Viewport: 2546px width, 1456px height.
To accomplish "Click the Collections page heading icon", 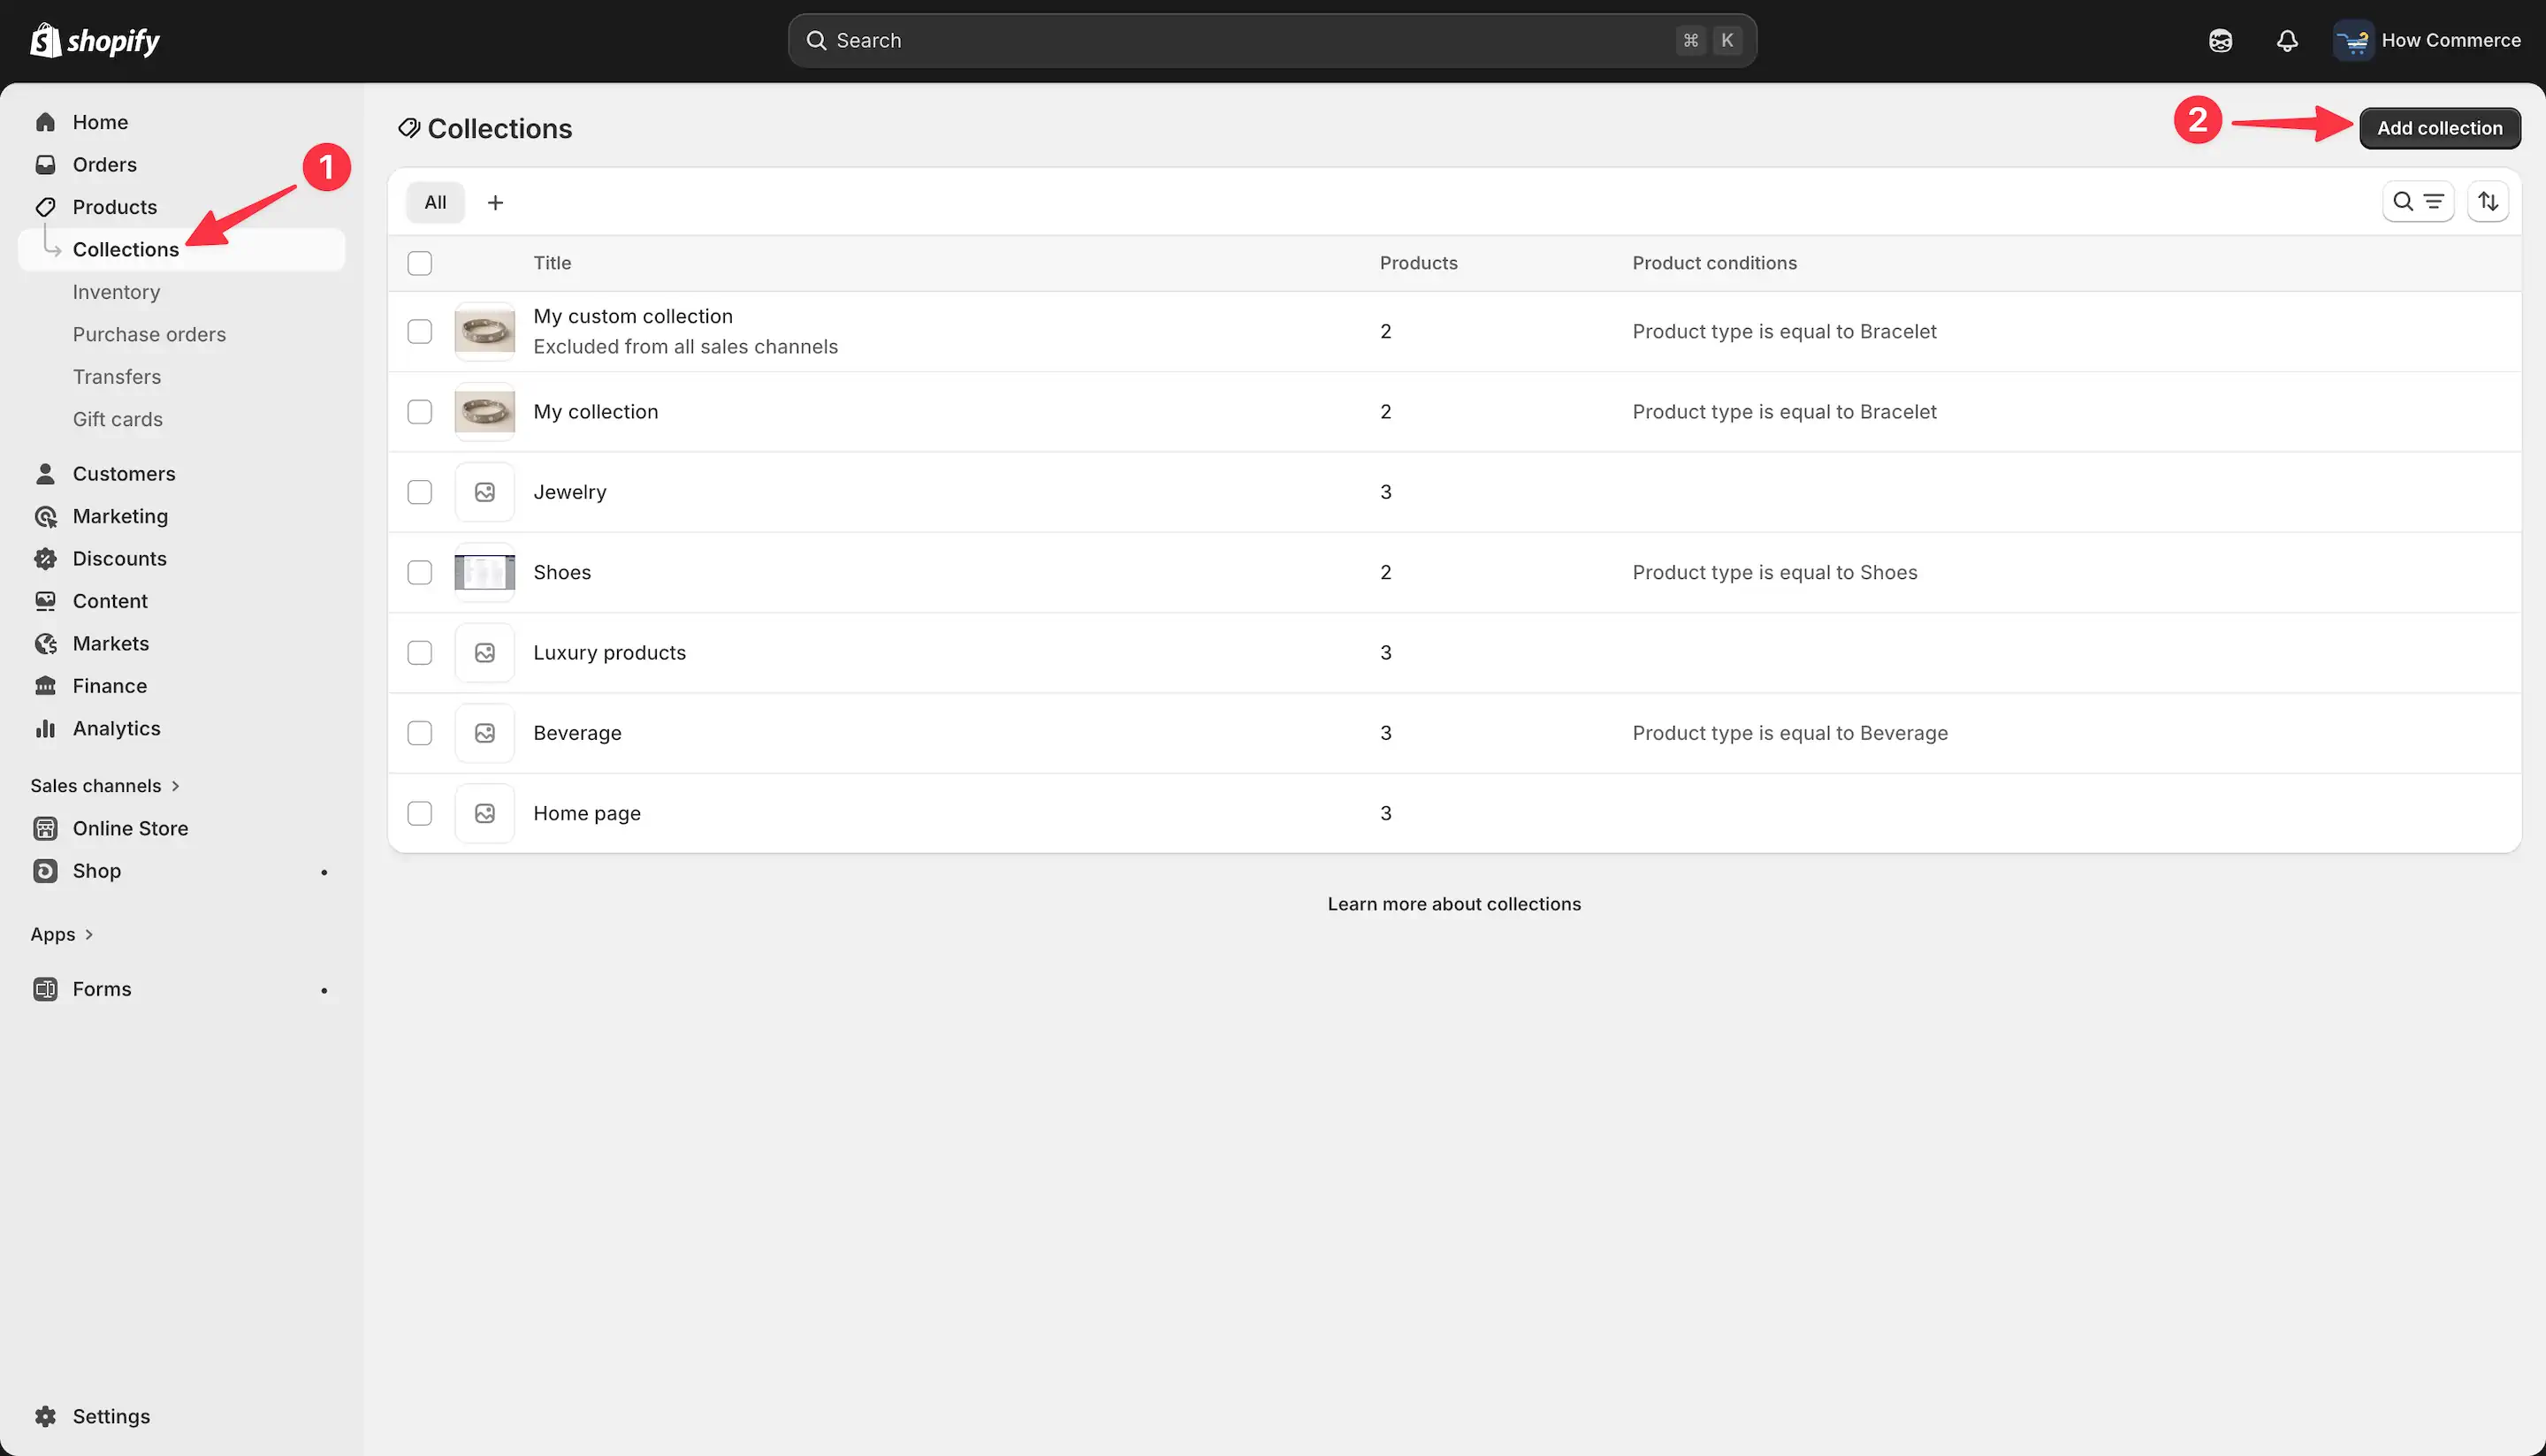I will pos(409,128).
